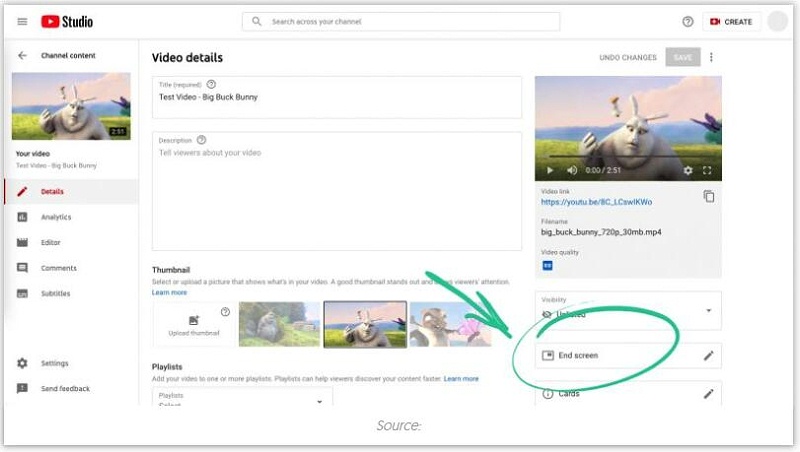This screenshot has height=452, width=800.
Task: Go to Analytics in the sidebar
Action: 56,217
